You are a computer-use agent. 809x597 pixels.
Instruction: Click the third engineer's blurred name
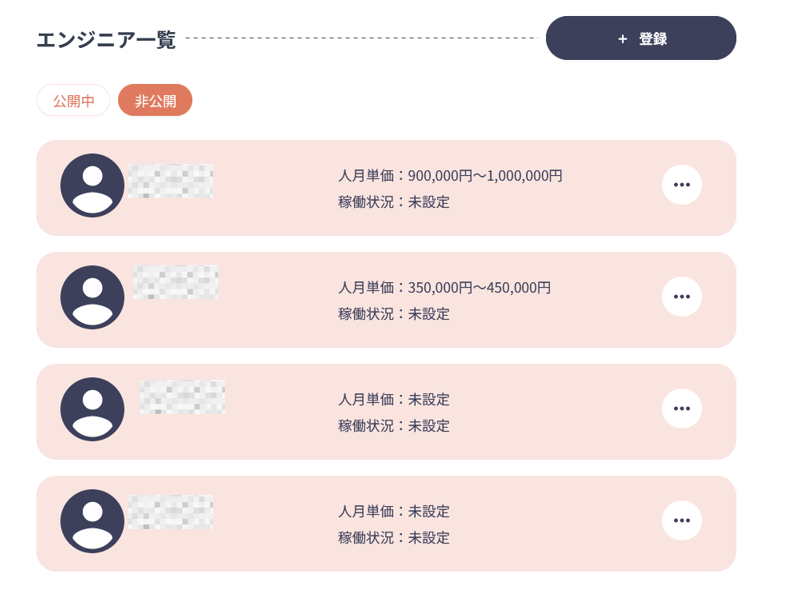182,397
